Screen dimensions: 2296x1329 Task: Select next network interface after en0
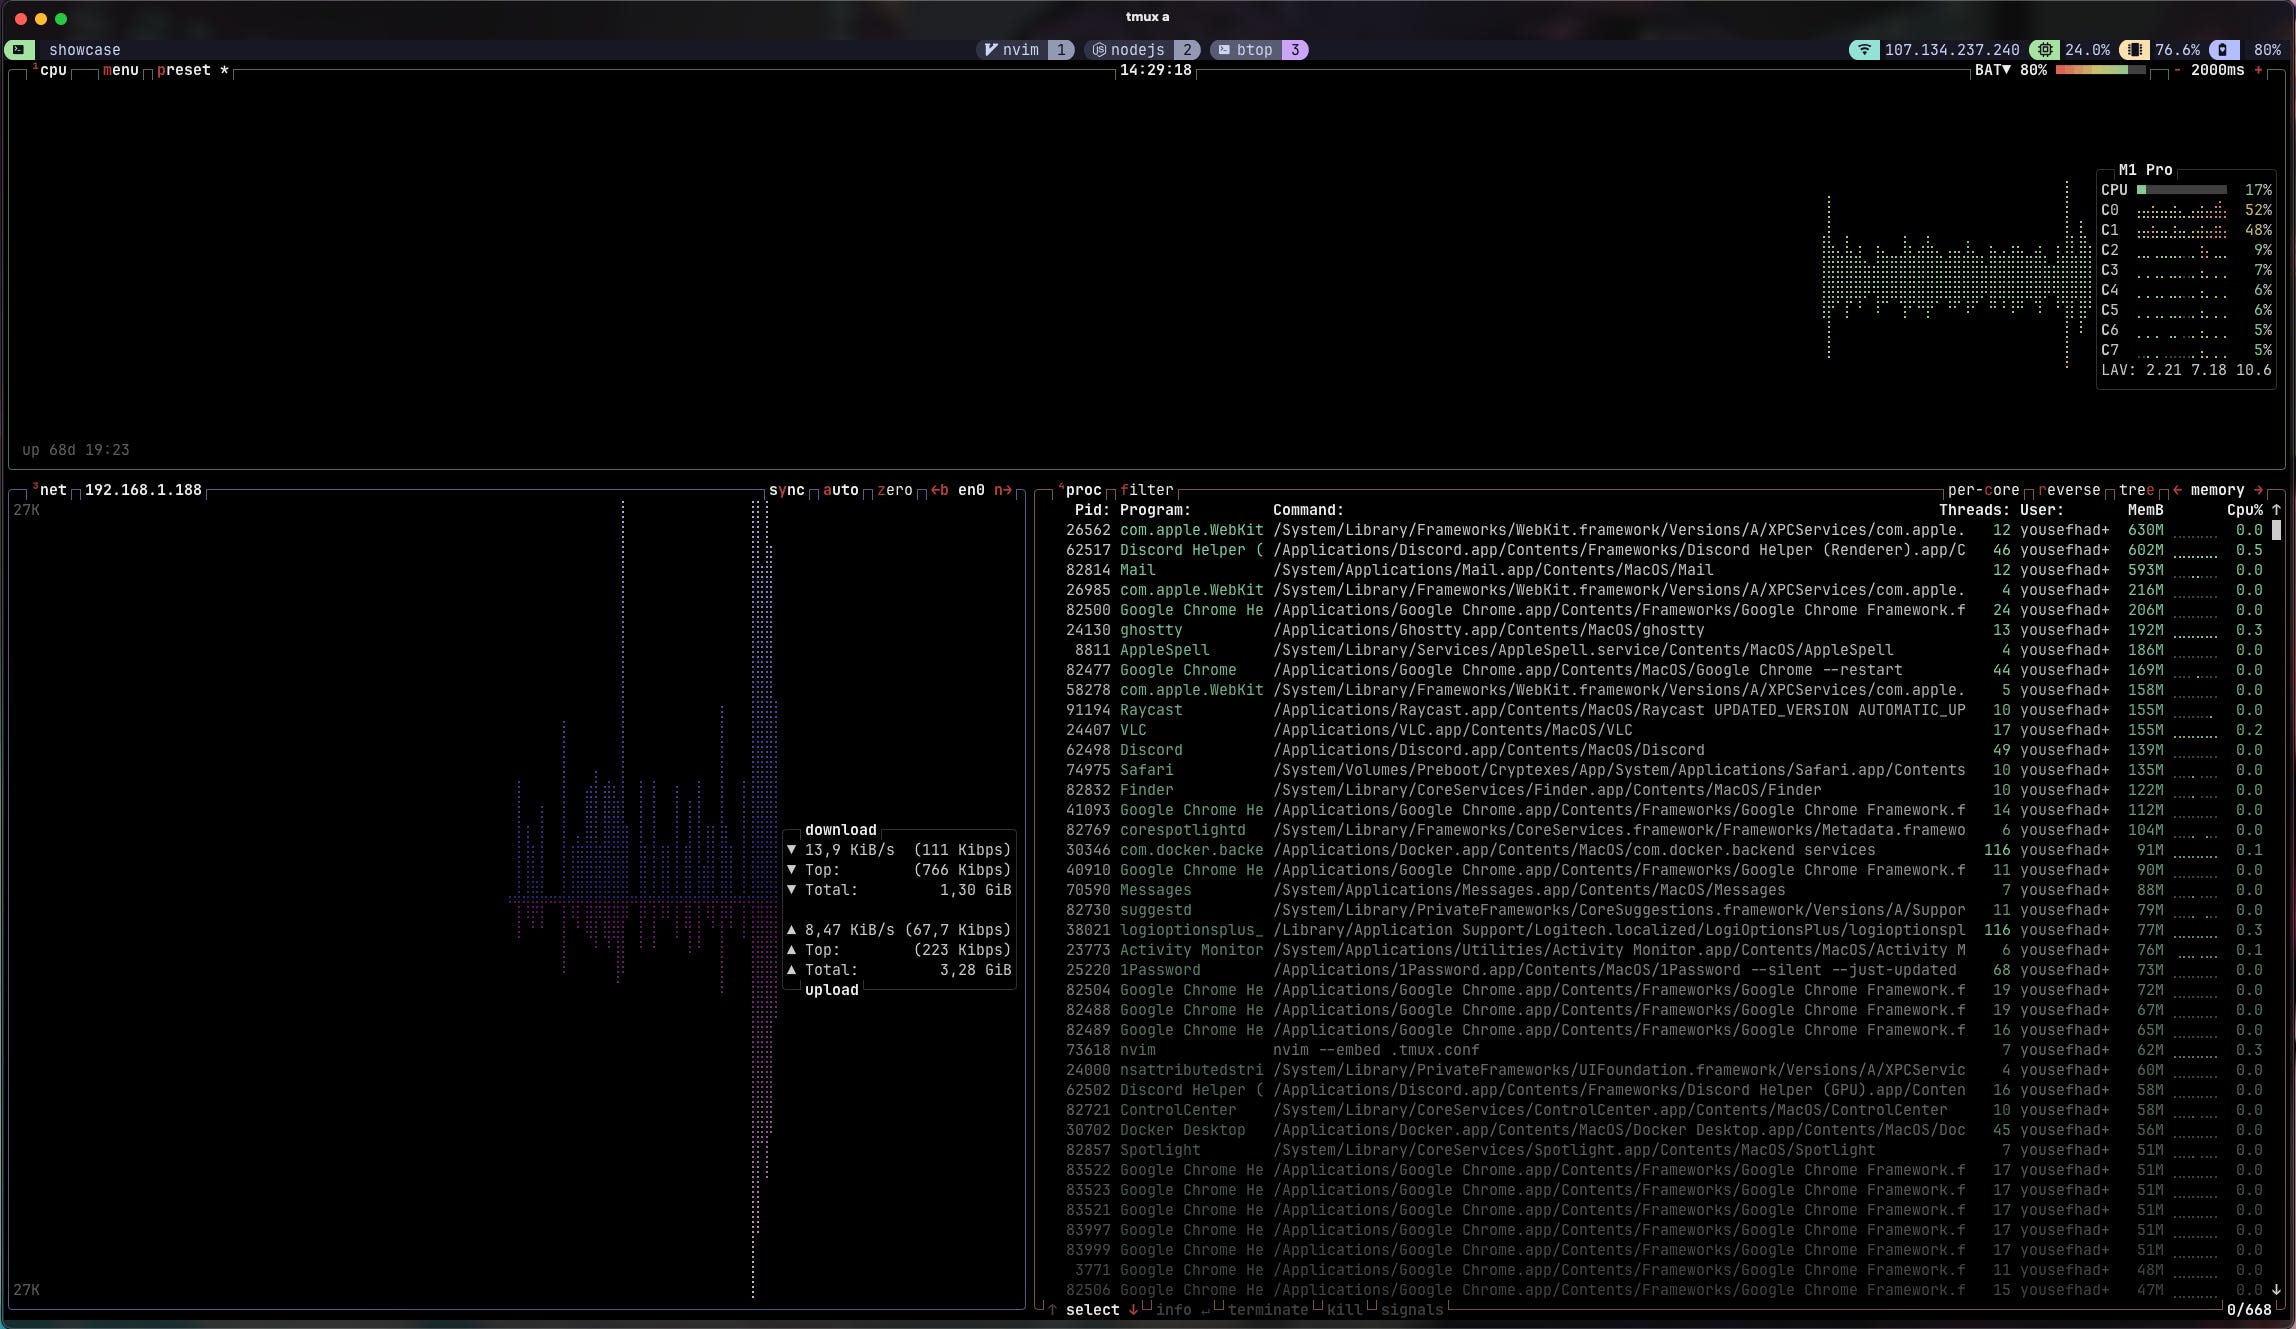1002,490
